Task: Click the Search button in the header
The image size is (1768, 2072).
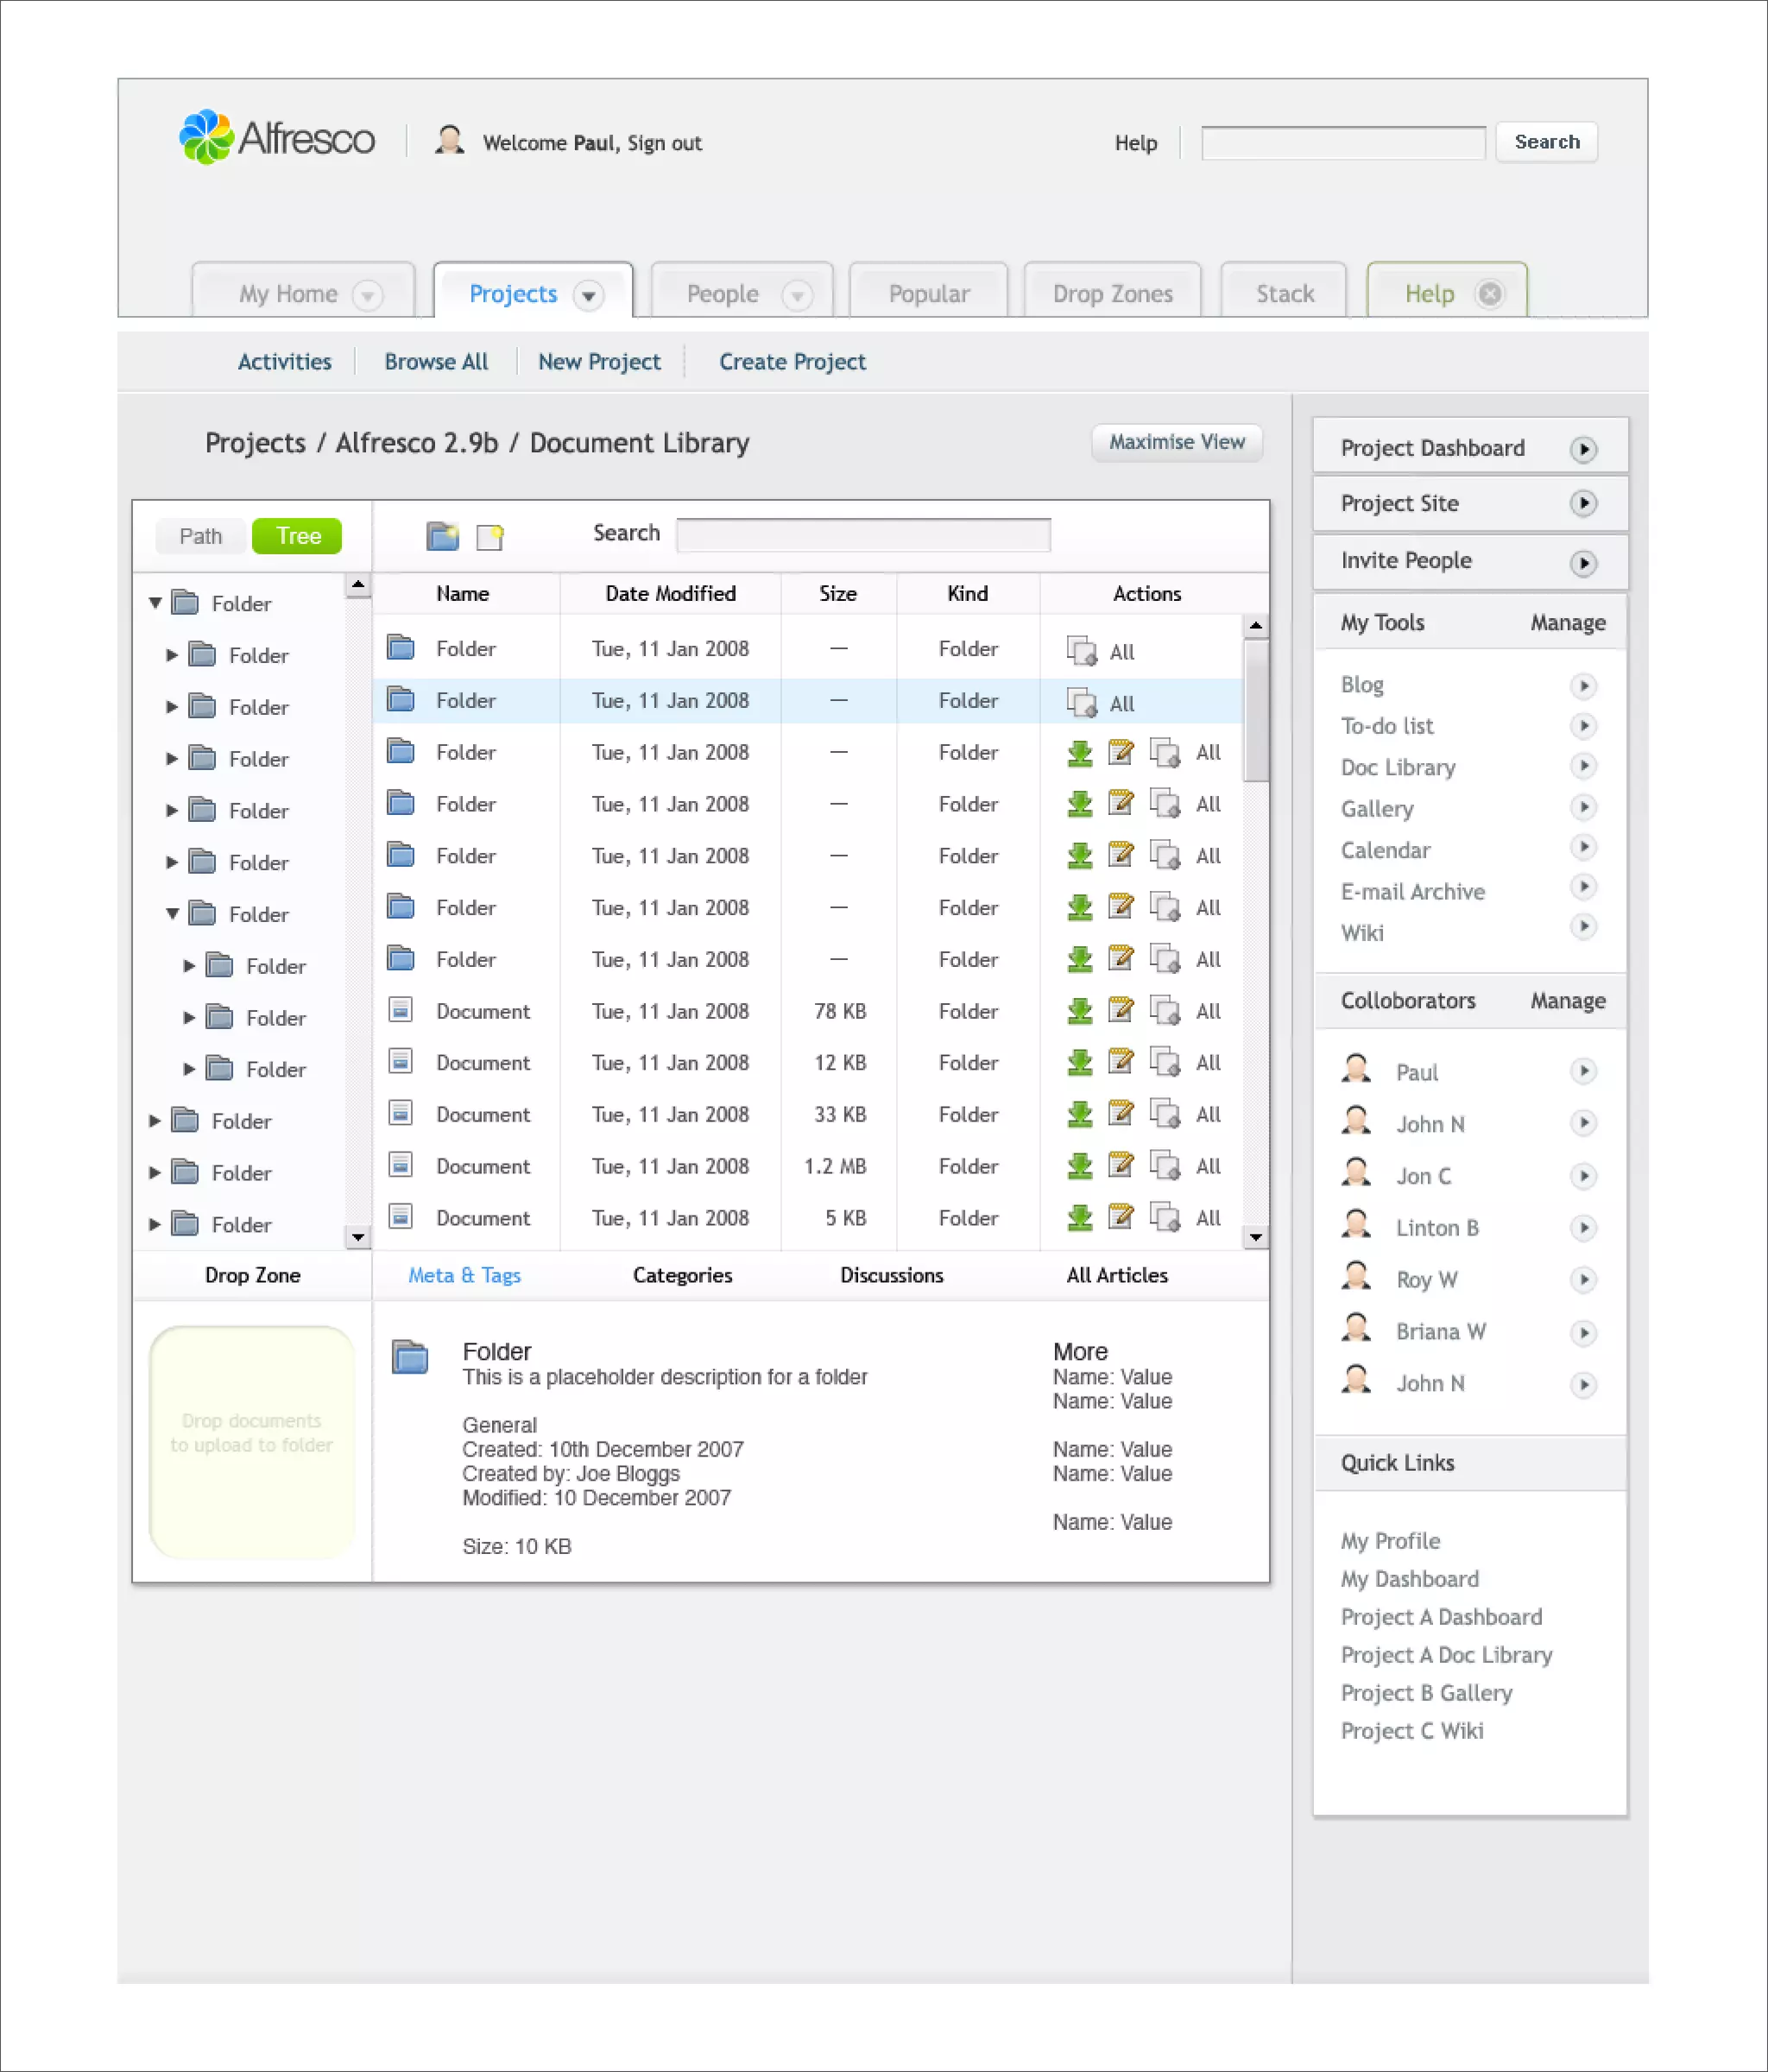Action: [1547, 142]
